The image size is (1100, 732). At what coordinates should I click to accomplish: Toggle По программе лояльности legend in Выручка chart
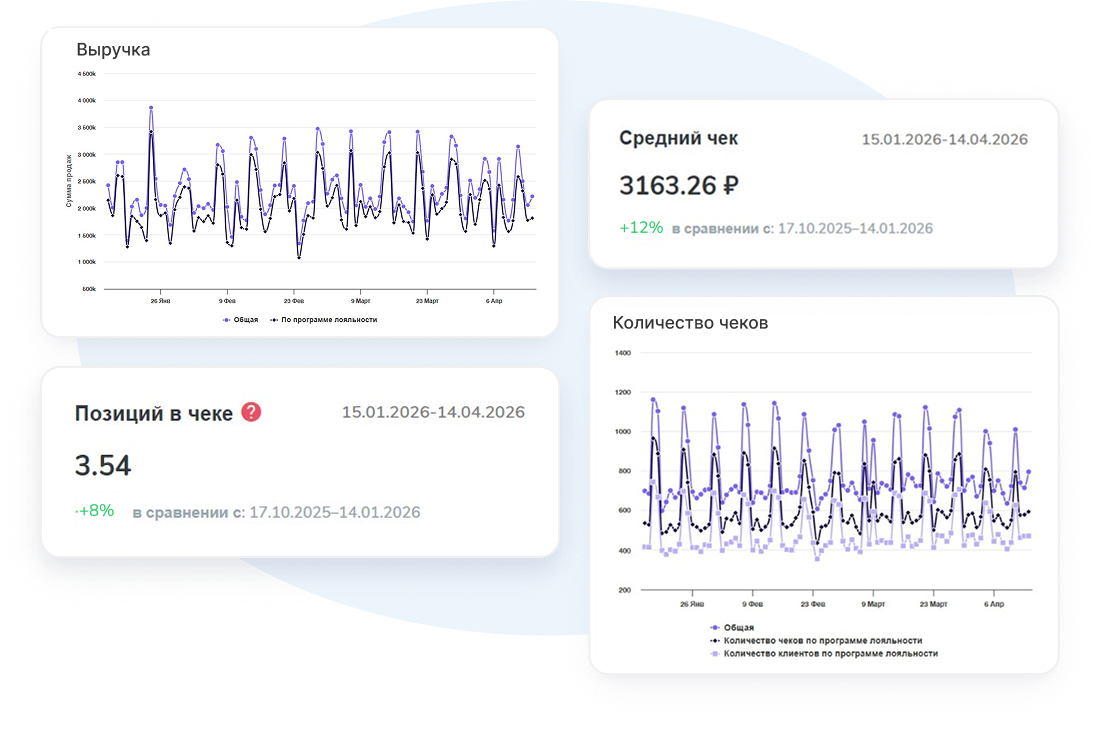[323, 320]
